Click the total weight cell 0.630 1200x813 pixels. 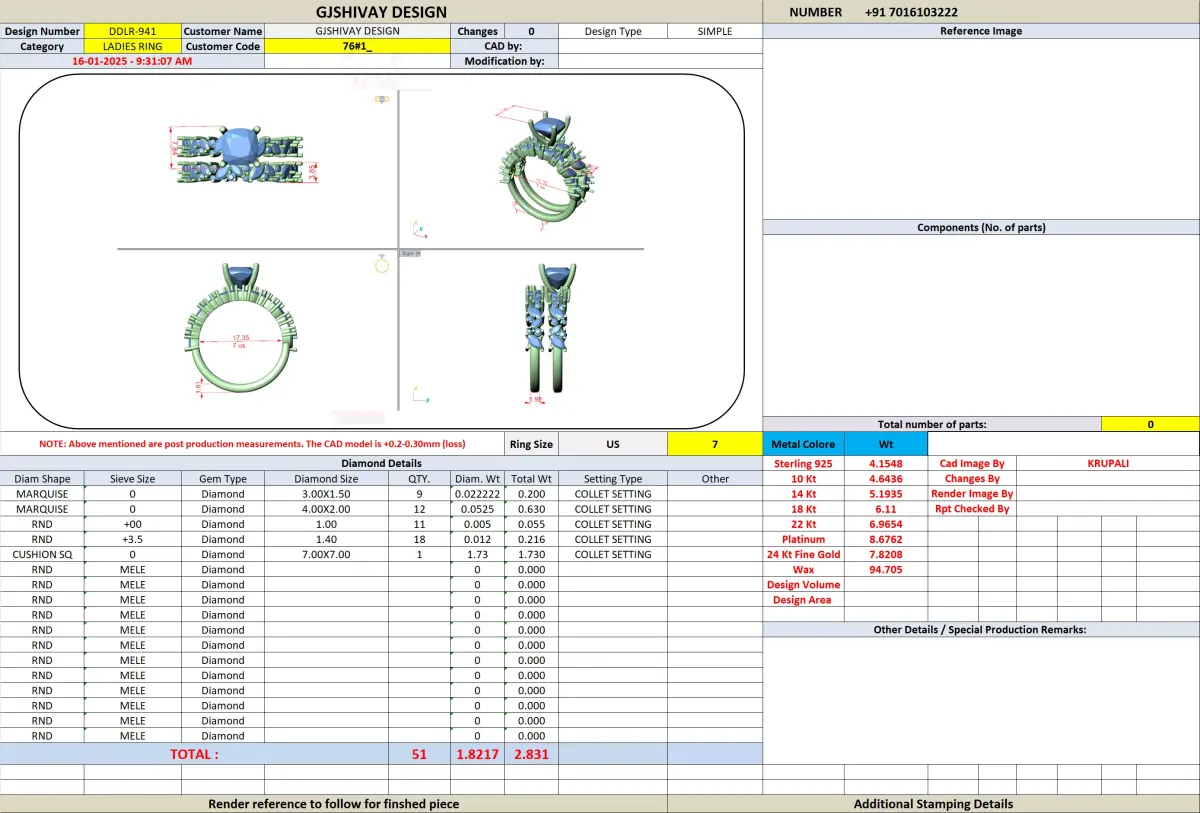click(531, 509)
